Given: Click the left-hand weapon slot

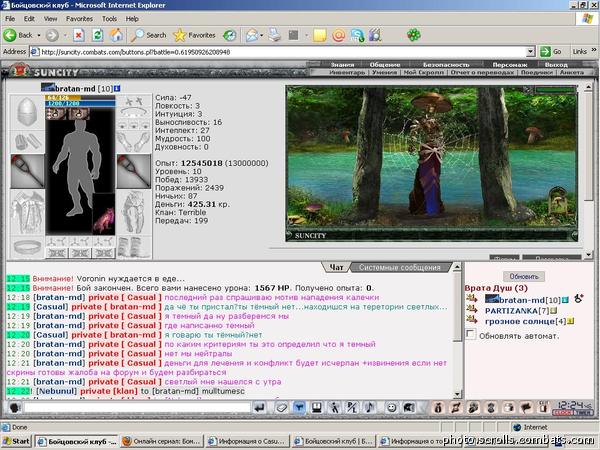Looking at the screenshot, I should click(27, 171).
